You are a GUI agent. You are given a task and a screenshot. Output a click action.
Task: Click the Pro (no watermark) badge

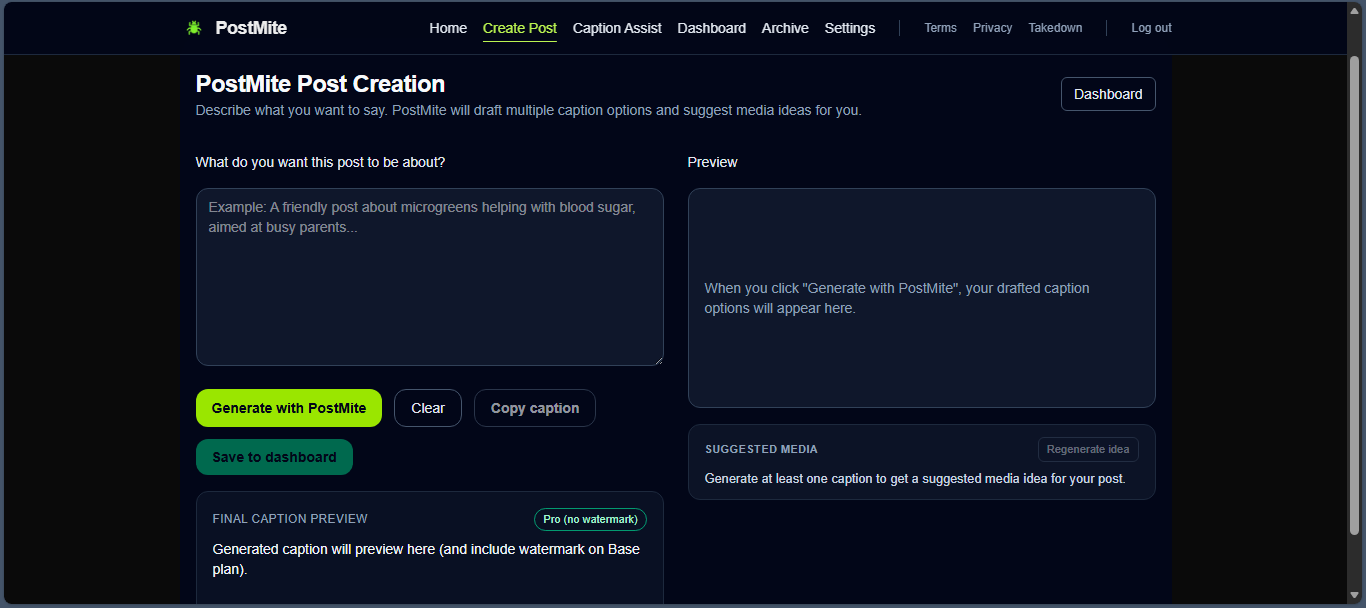[x=590, y=520]
